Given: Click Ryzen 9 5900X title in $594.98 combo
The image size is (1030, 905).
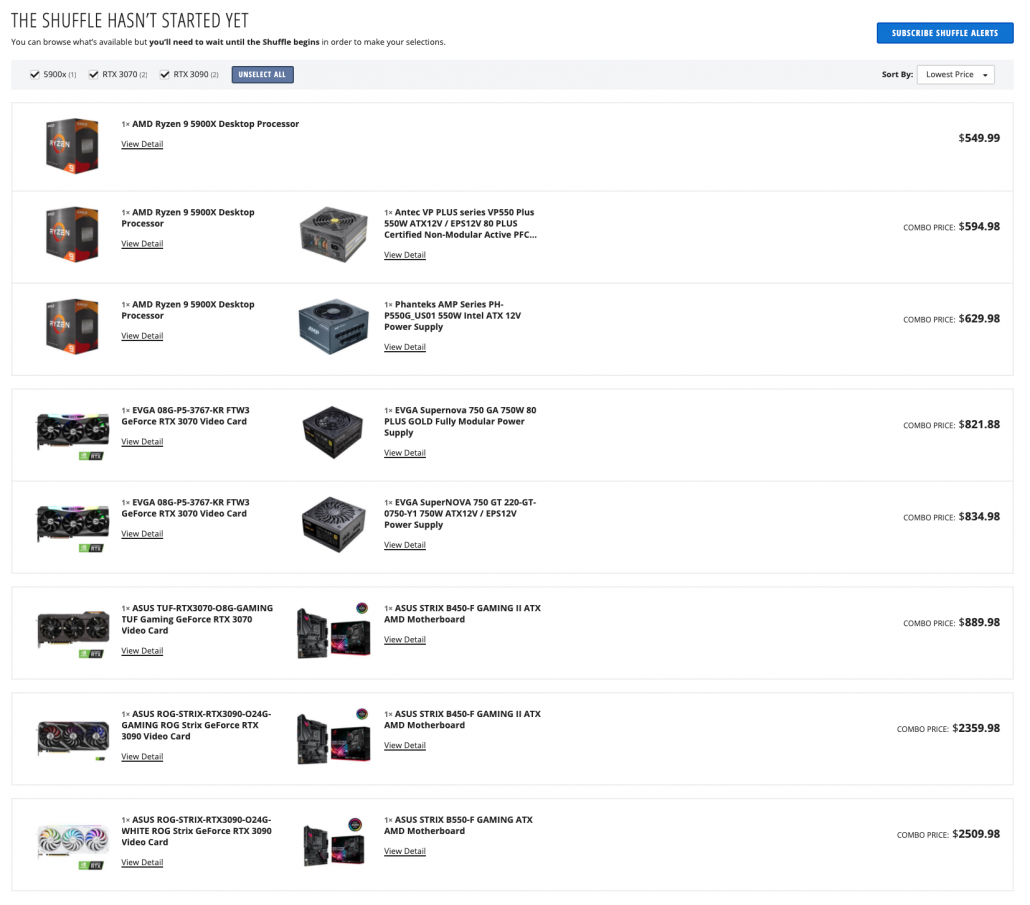Looking at the screenshot, I should point(188,218).
